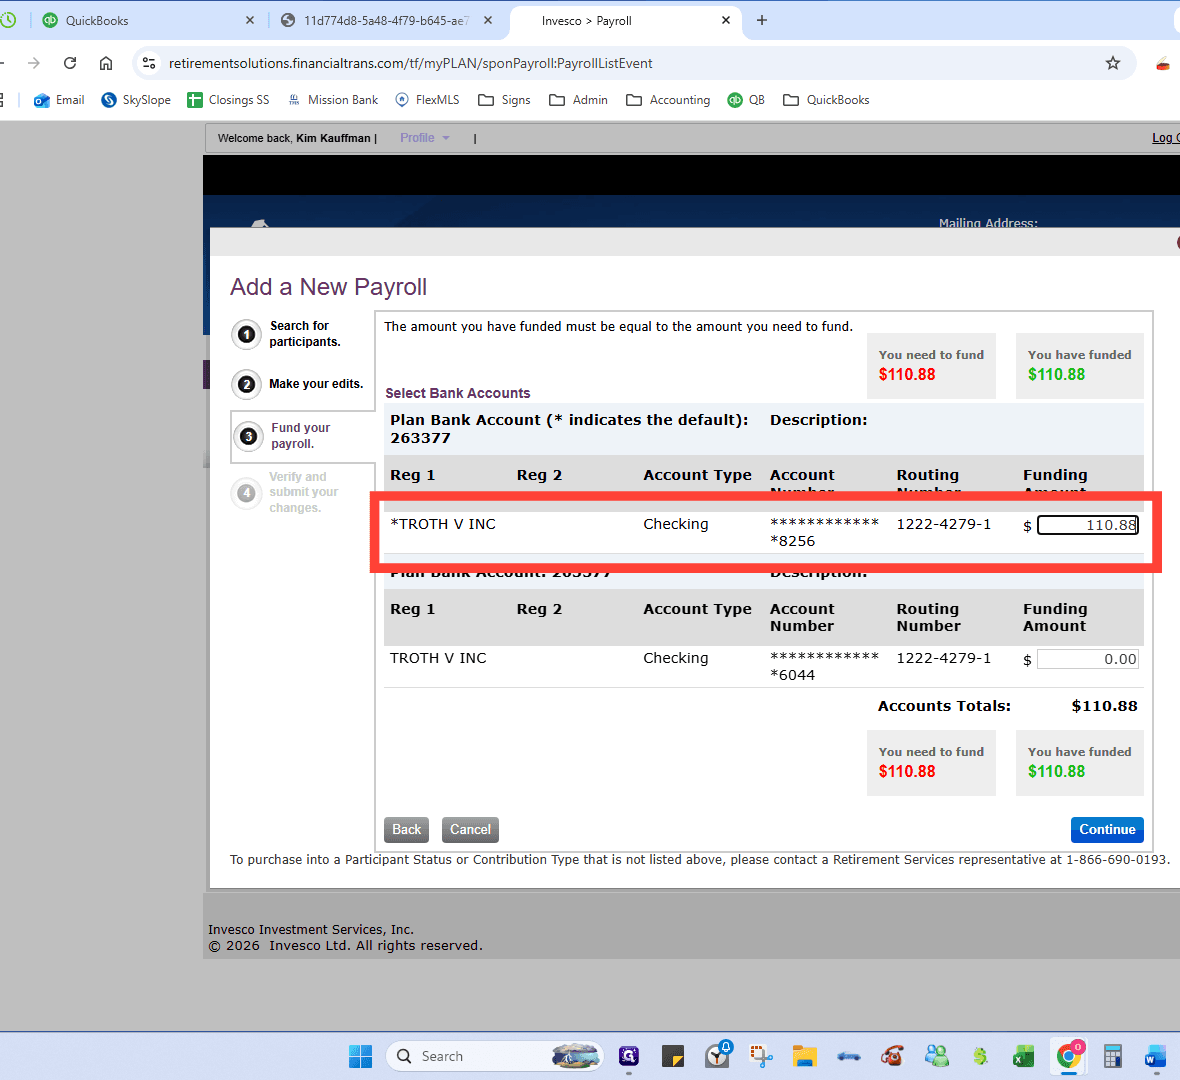Click step 1 Search for participants
1180x1080 pixels.
point(287,333)
